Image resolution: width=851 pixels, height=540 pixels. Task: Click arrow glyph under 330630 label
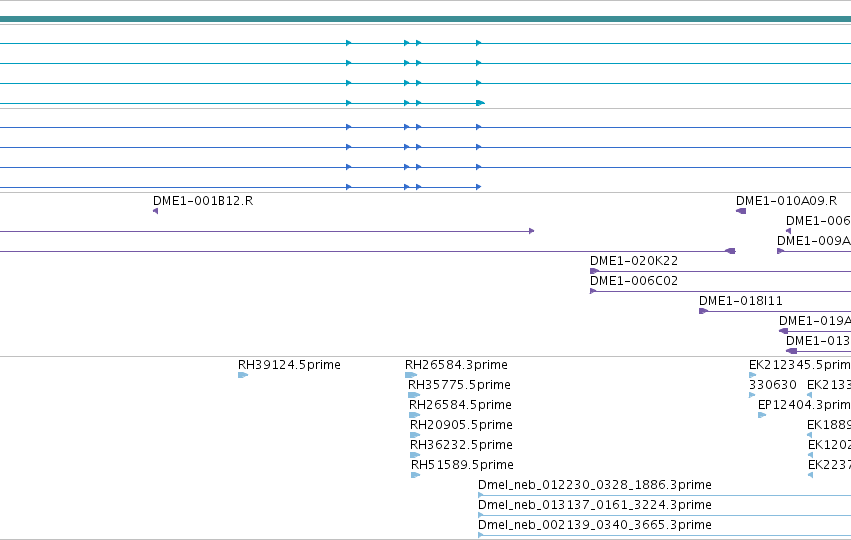(752, 395)
